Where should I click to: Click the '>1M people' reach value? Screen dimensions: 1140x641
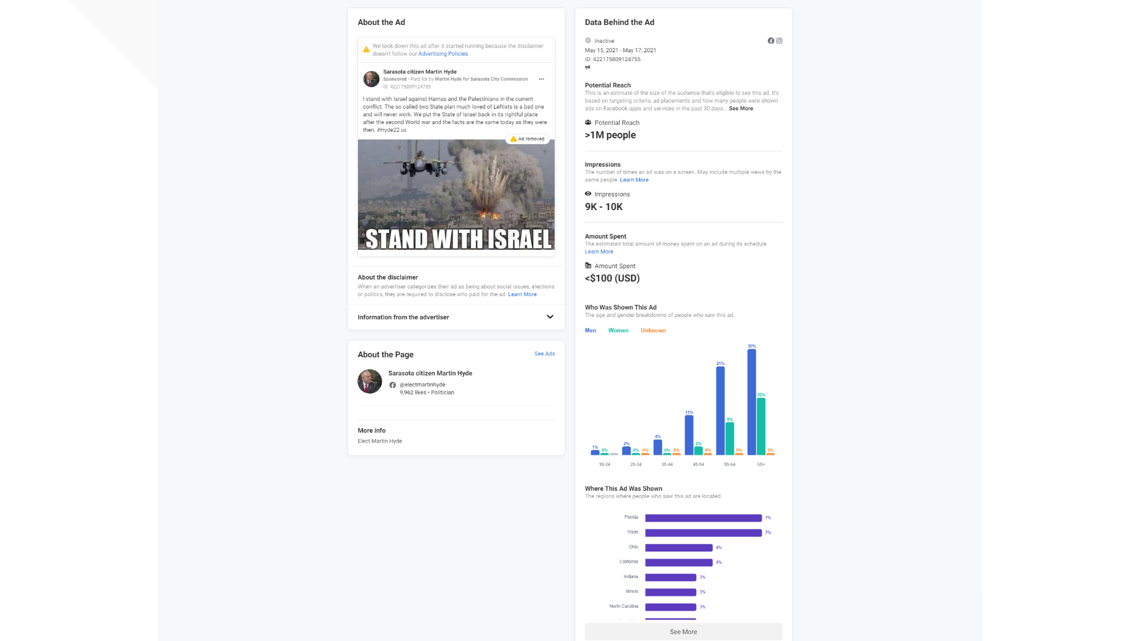coord(610,135)
